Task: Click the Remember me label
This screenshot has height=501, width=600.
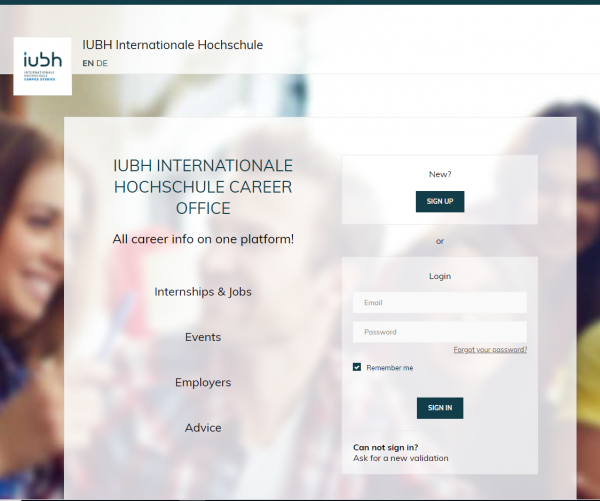Action: coord(390,368)
